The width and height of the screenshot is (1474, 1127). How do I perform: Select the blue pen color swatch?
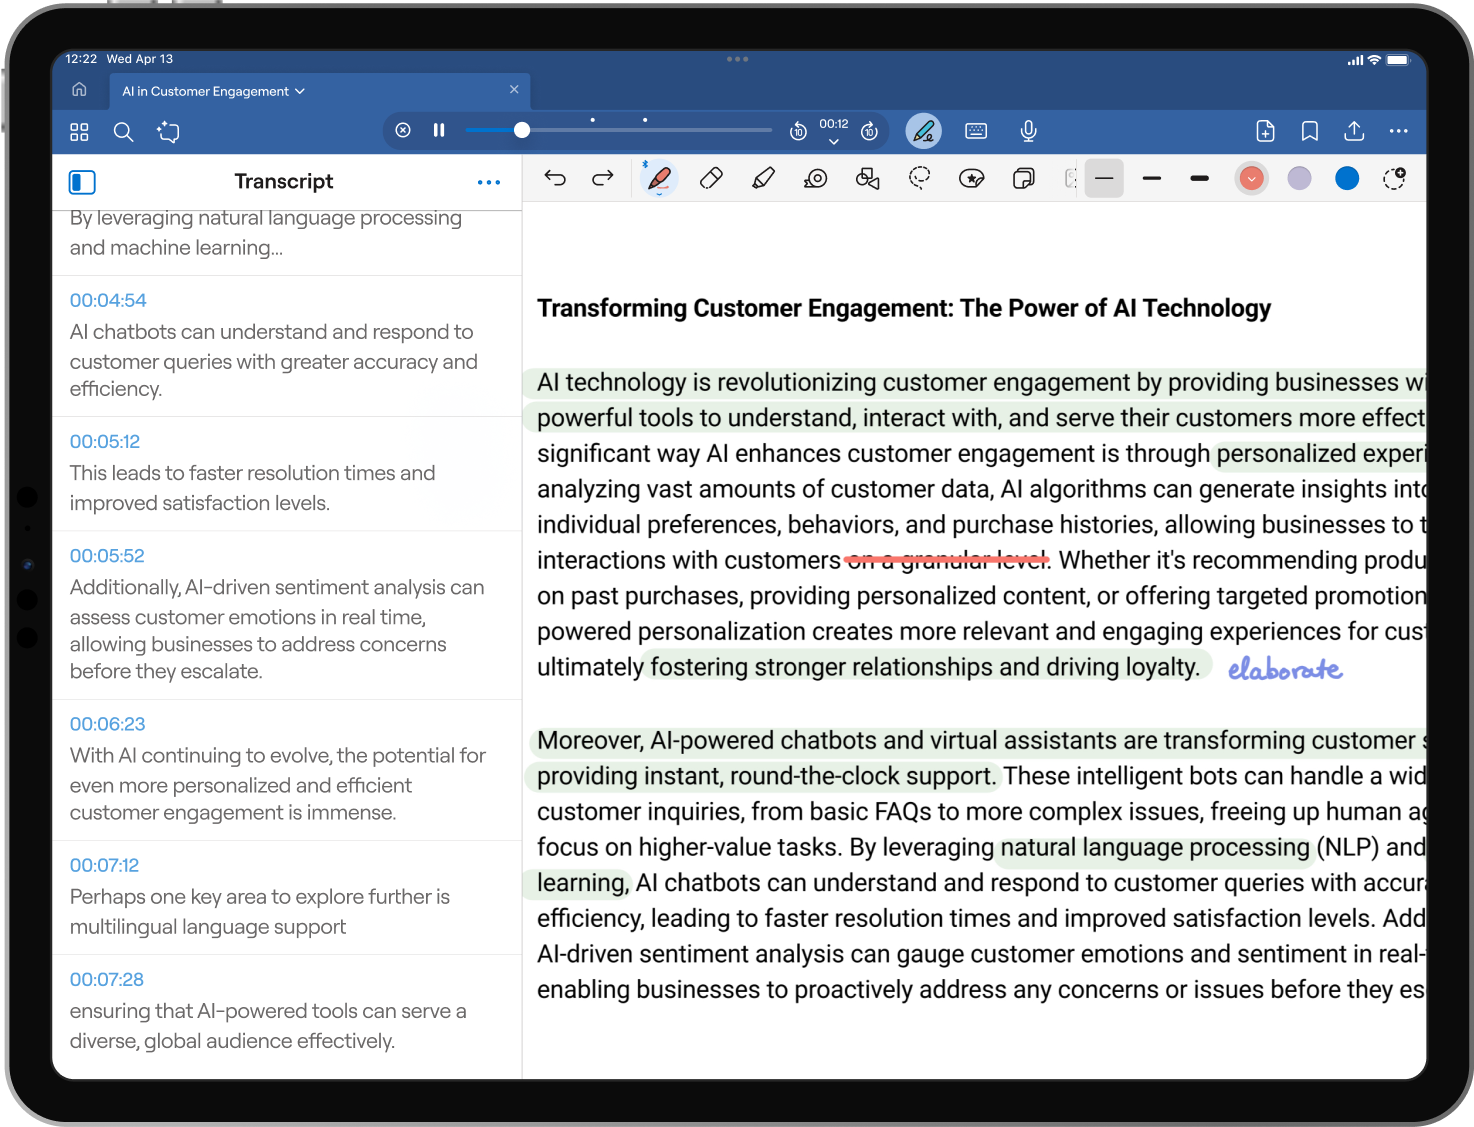click(1347, 179)
